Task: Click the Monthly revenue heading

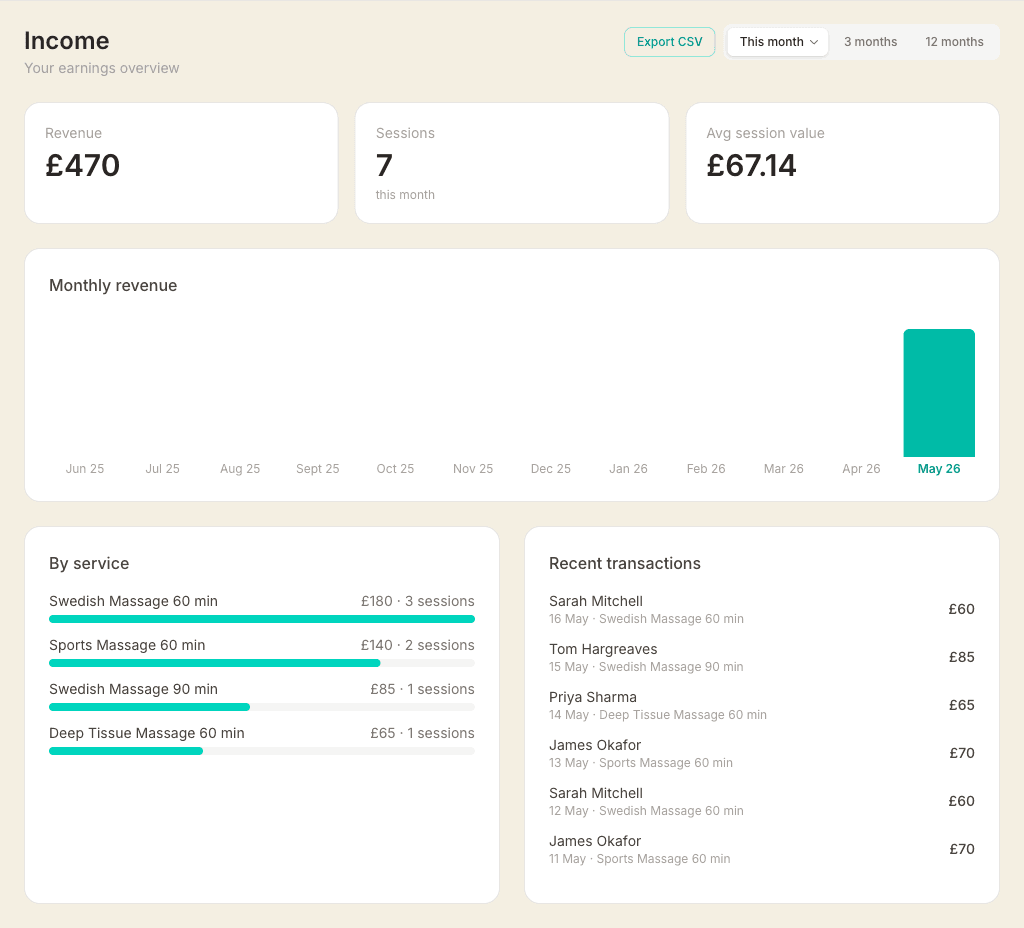Action: pos(113,285)
